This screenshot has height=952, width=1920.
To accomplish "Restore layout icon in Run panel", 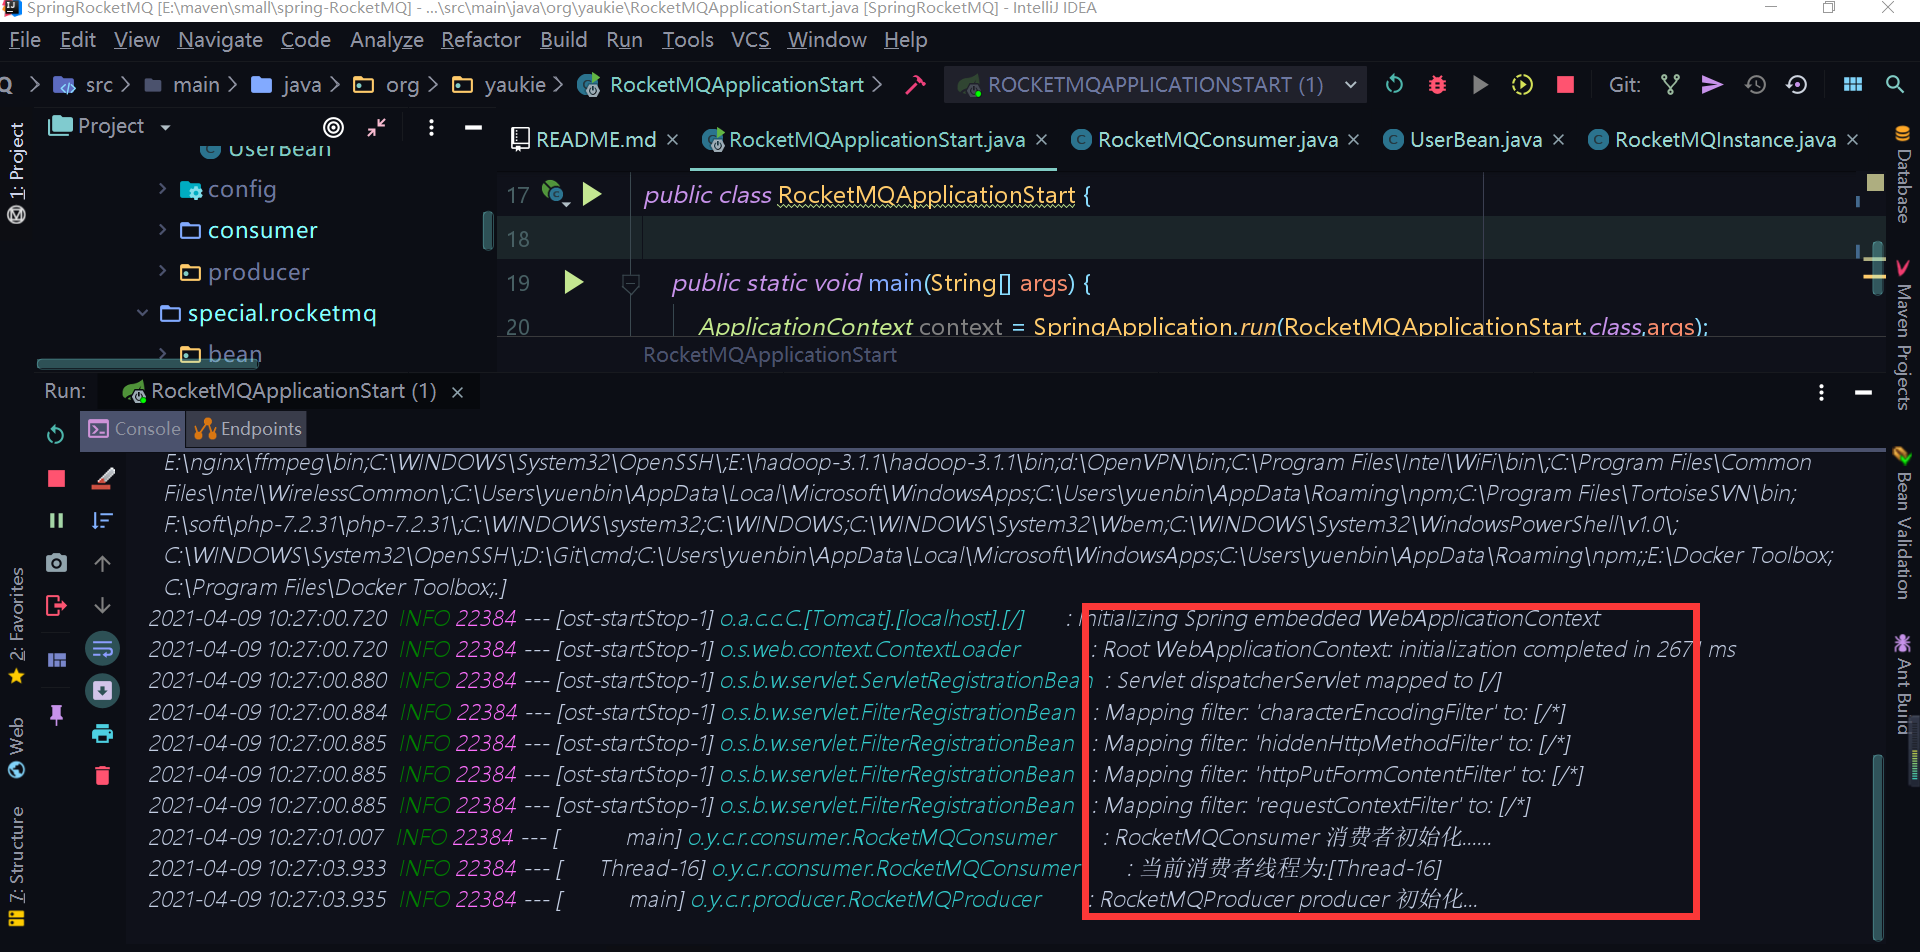I will 56,659.
